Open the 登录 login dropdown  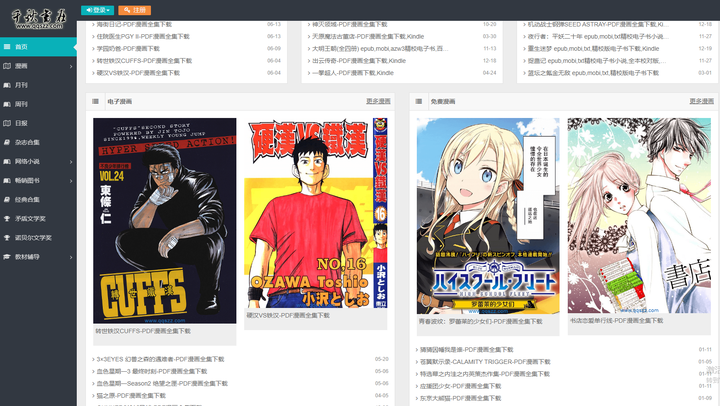coord(97,10)
